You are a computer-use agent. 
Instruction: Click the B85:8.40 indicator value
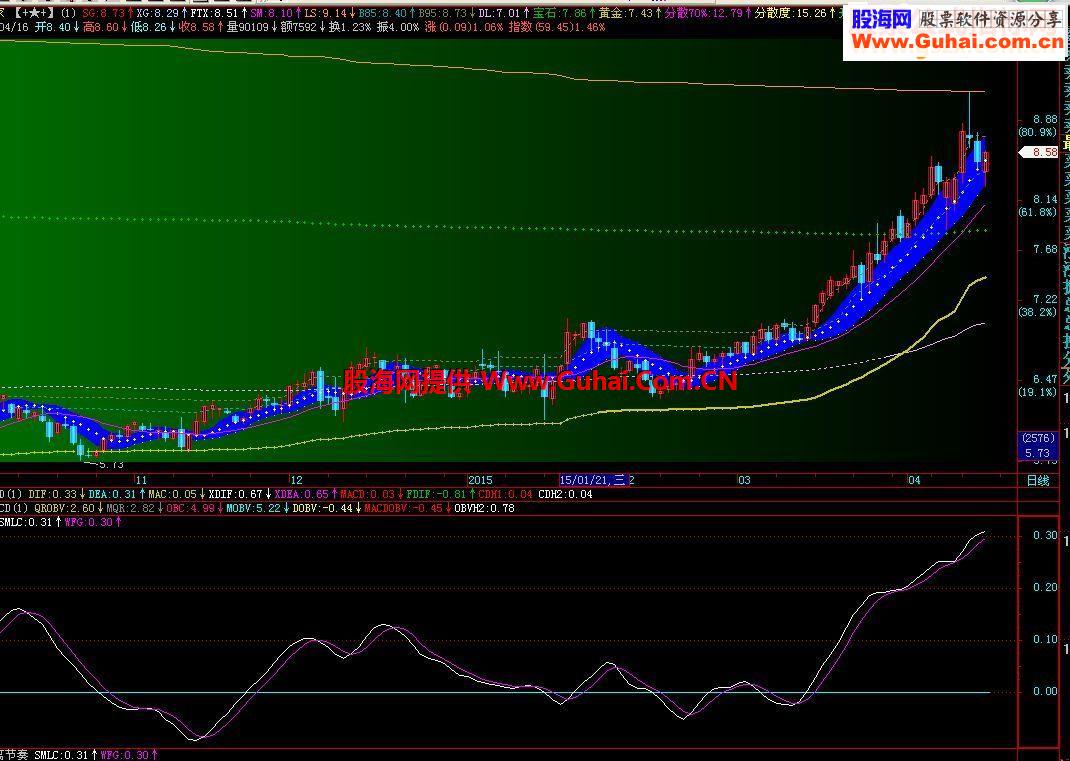(382, 12)
